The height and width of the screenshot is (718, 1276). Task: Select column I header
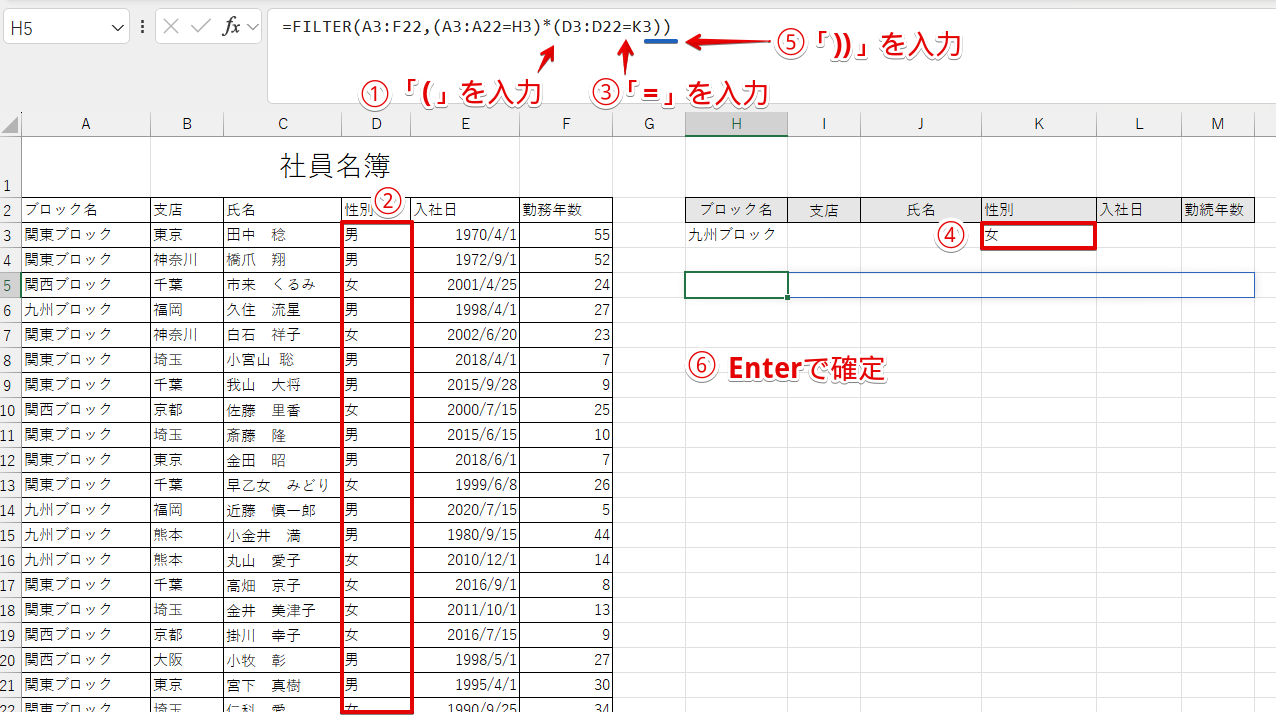click(824, 124)
